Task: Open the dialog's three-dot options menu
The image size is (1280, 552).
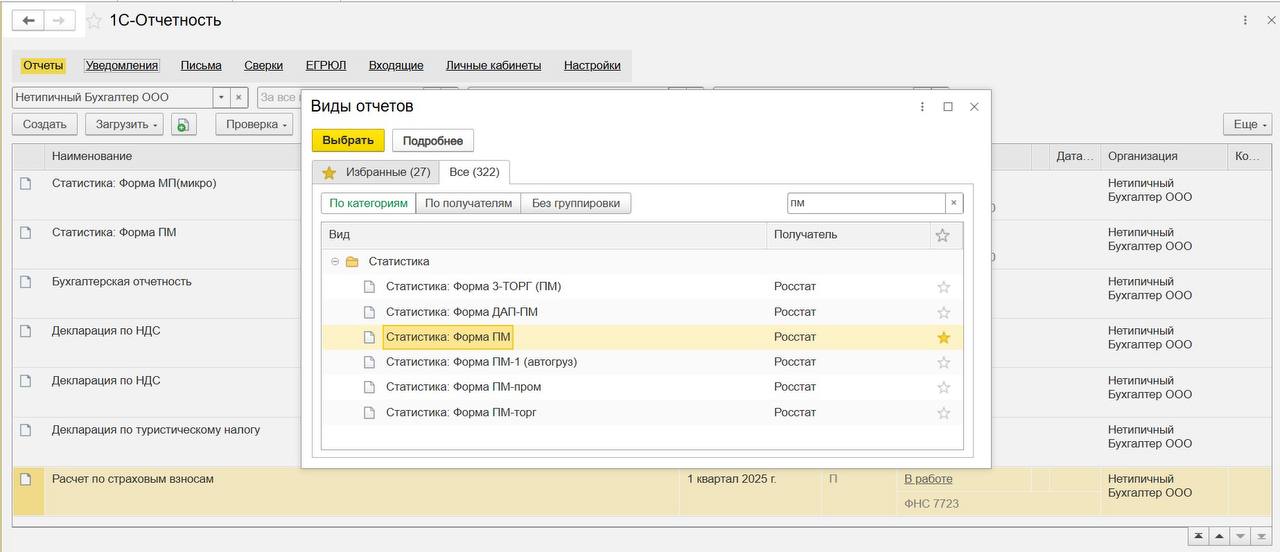Action: (922, 106)
